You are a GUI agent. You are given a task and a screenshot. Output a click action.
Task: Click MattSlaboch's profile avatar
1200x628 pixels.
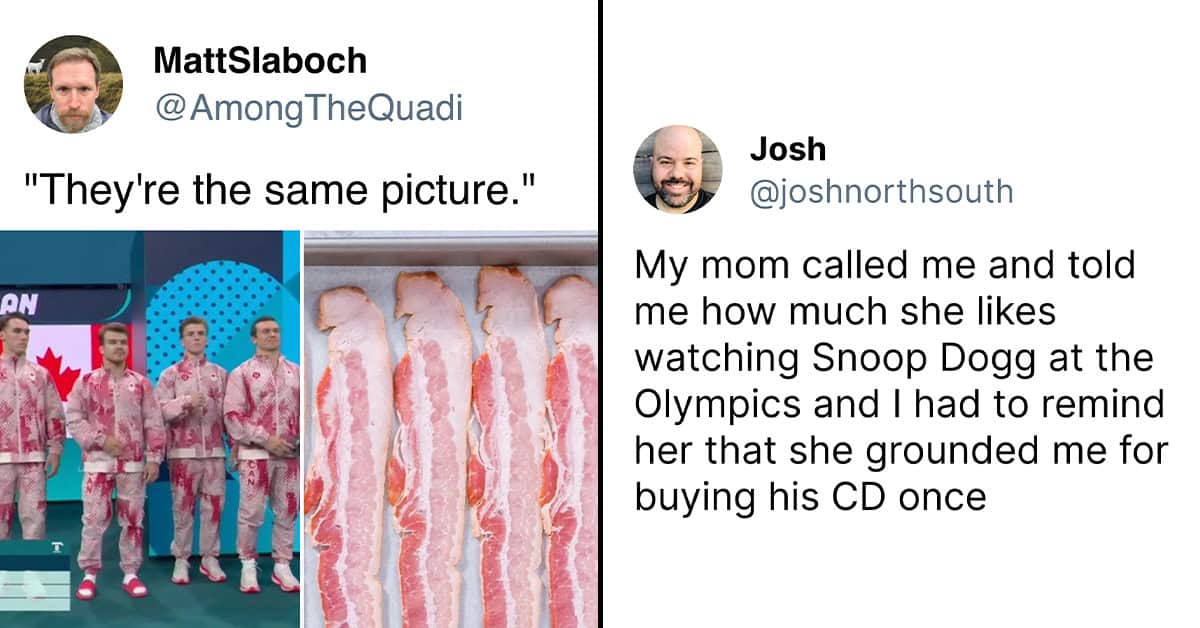[x=73, y=83]
